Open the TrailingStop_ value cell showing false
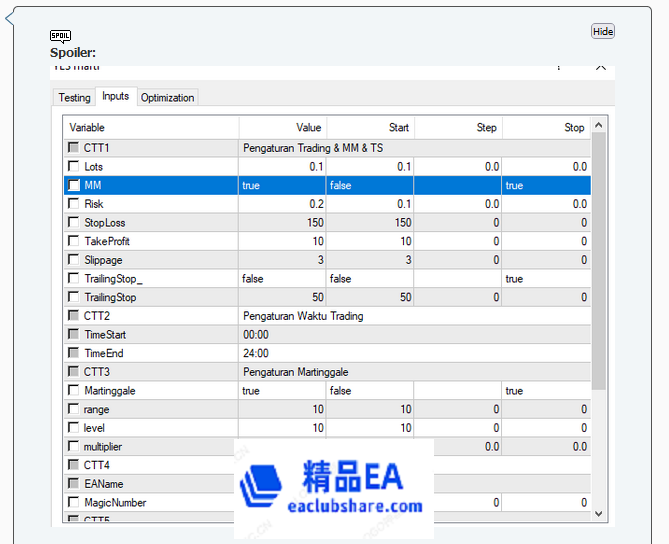 (x=282, y=279)
